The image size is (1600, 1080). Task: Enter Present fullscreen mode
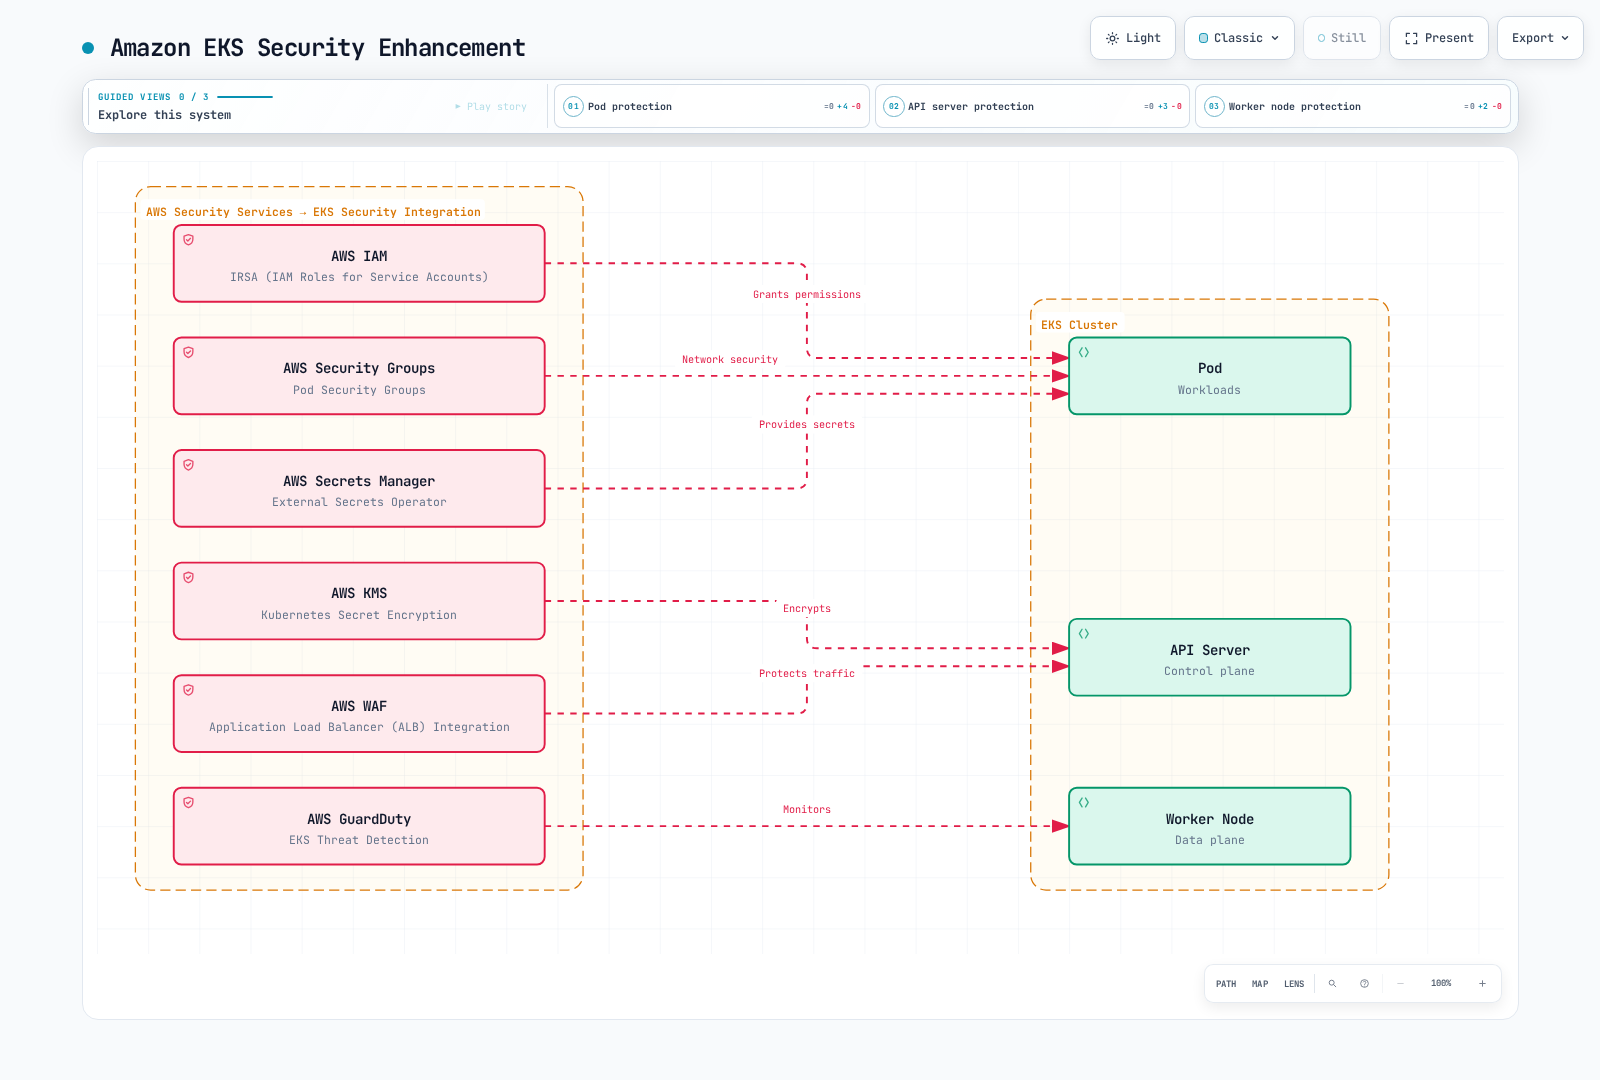(1439, 38)
